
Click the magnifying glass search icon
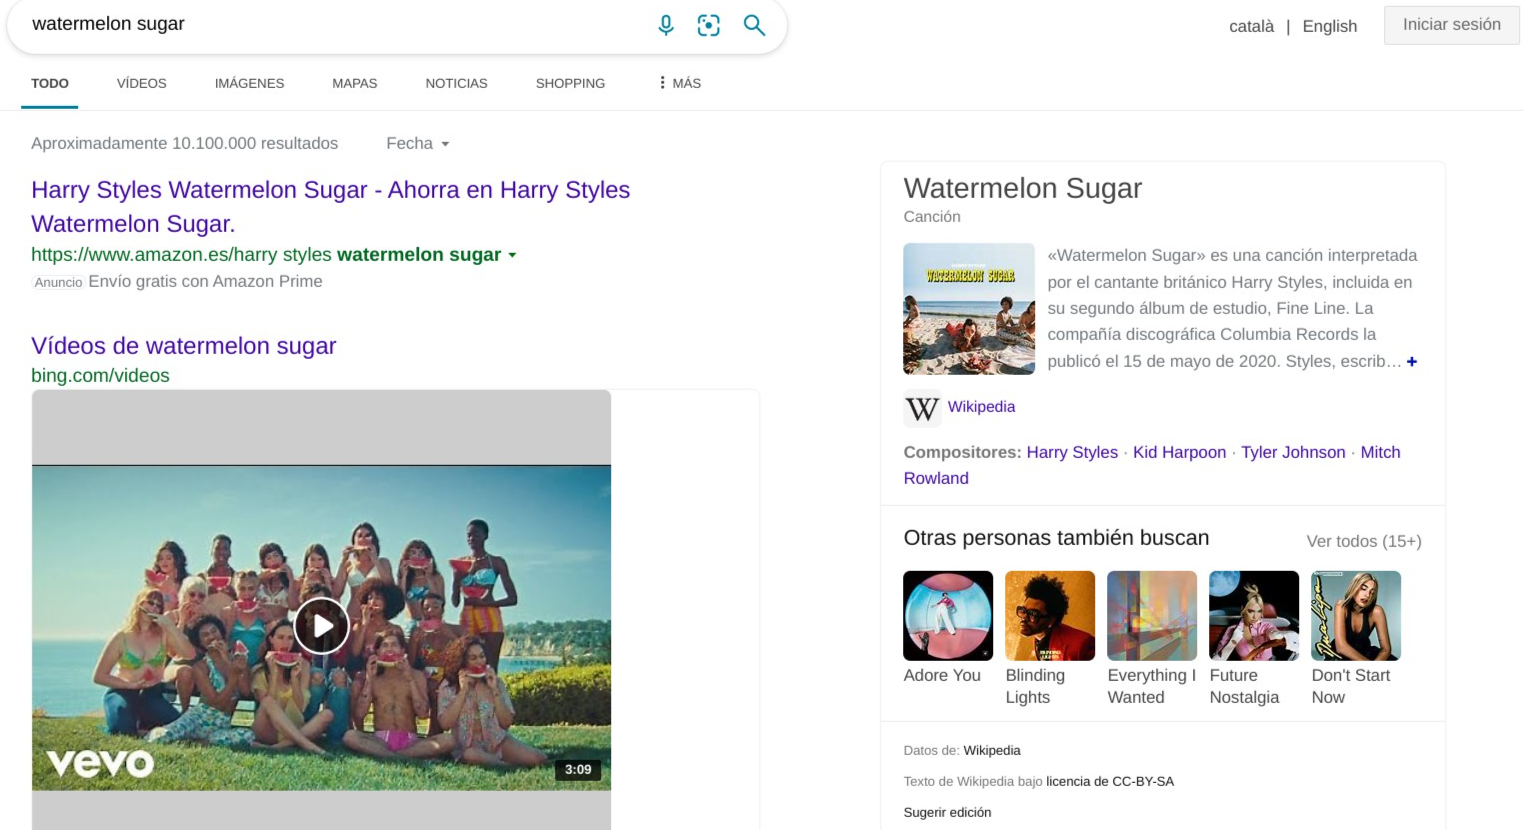pos(754,25)
